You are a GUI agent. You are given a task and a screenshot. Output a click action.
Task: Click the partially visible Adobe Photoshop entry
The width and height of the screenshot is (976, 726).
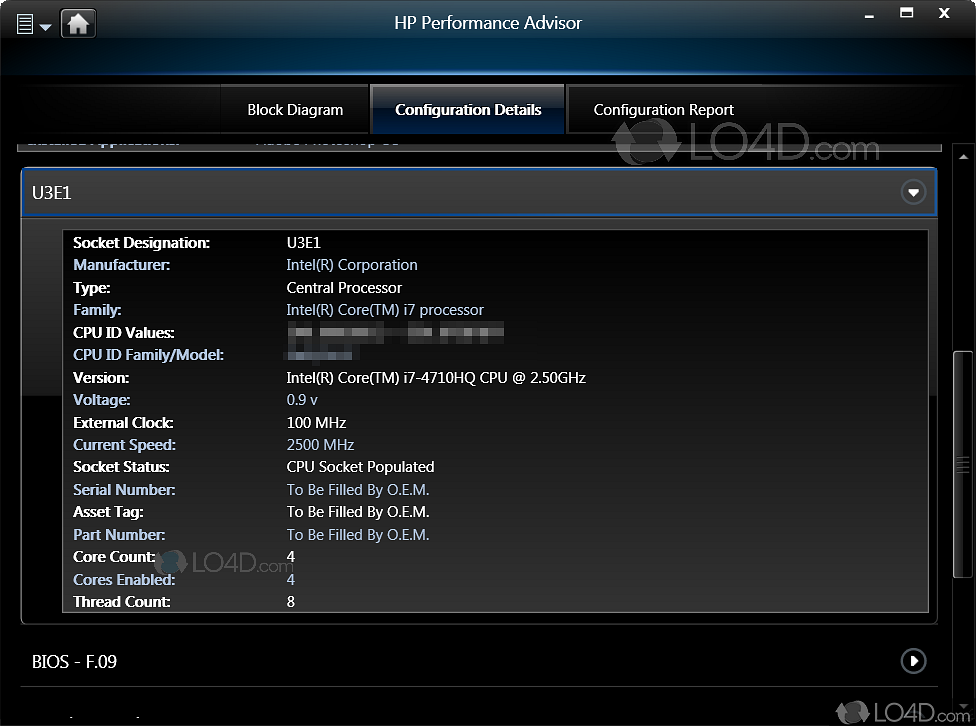[330, 140]
